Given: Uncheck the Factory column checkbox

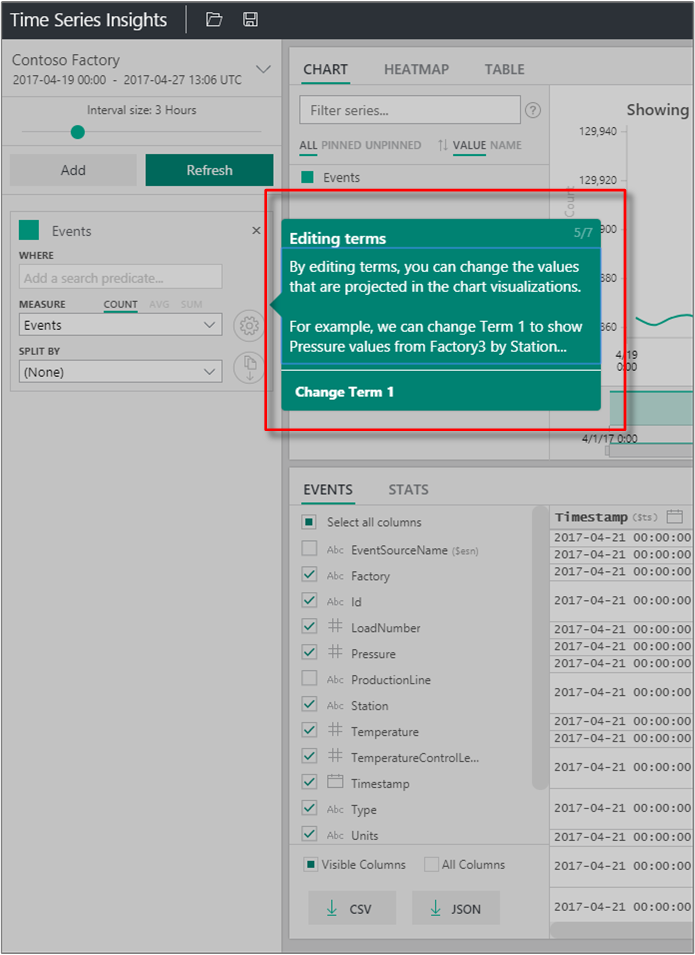Looking at the screenshot, I should tap(309, 574).
